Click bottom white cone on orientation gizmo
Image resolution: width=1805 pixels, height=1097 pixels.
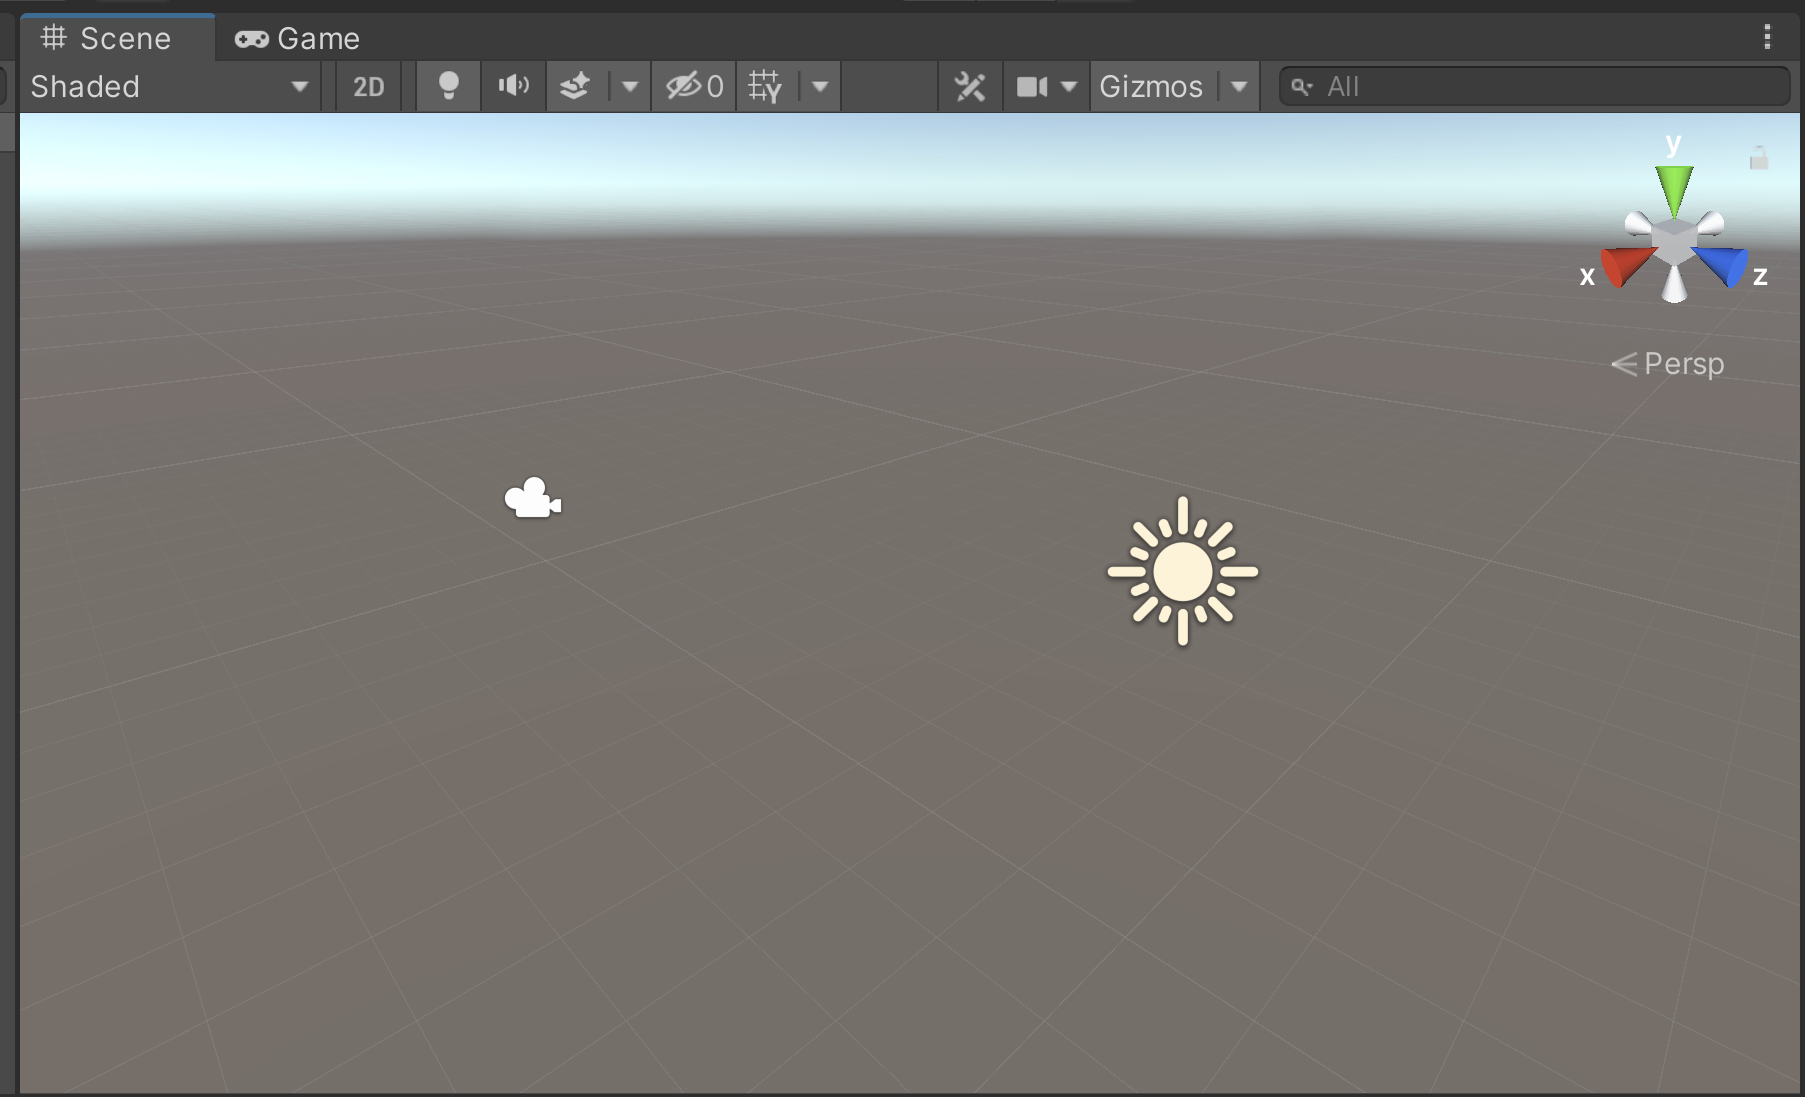[x=1674, y=284]
